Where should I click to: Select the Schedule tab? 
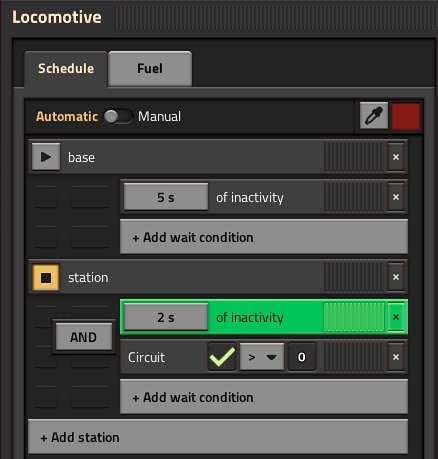pyautogui.click(x=66, y=69)
